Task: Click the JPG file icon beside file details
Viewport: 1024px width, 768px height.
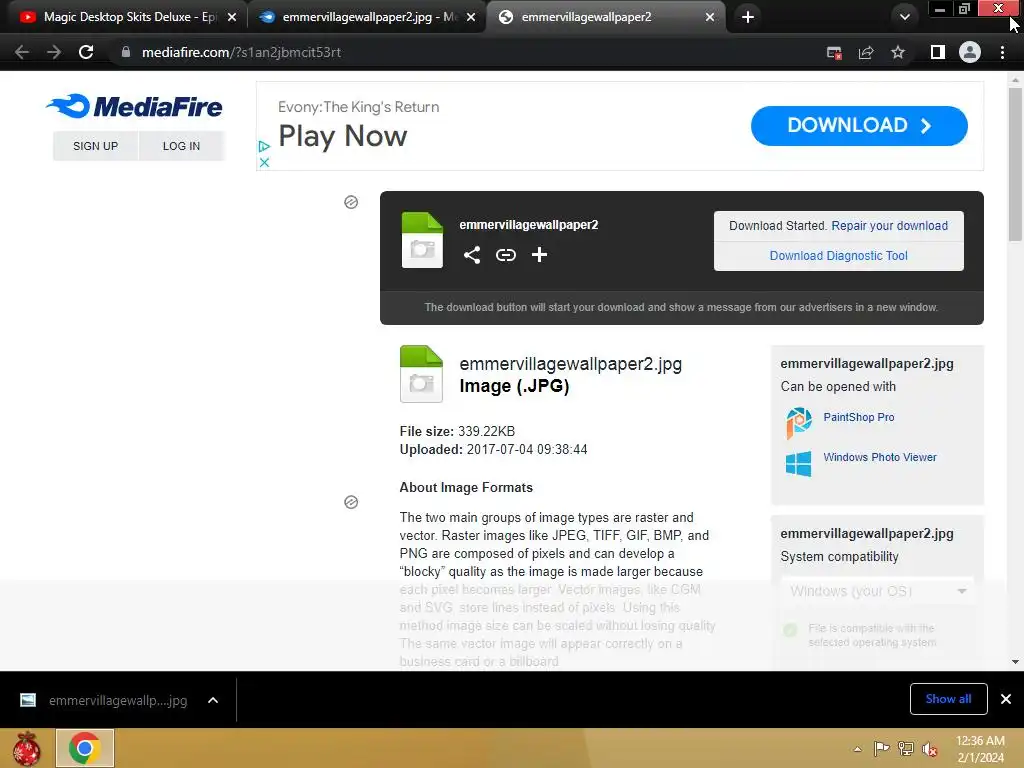Action: (421, 374)
